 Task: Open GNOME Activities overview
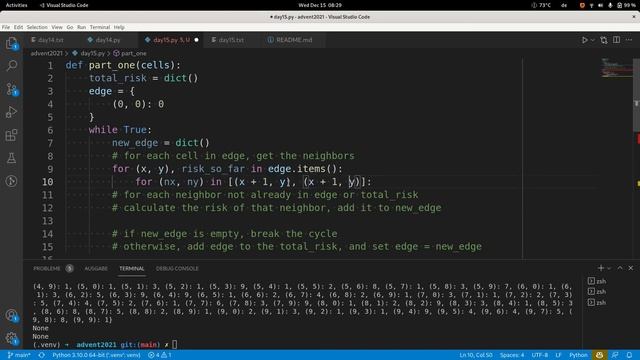pyautogui.click(x=16, y=5)
